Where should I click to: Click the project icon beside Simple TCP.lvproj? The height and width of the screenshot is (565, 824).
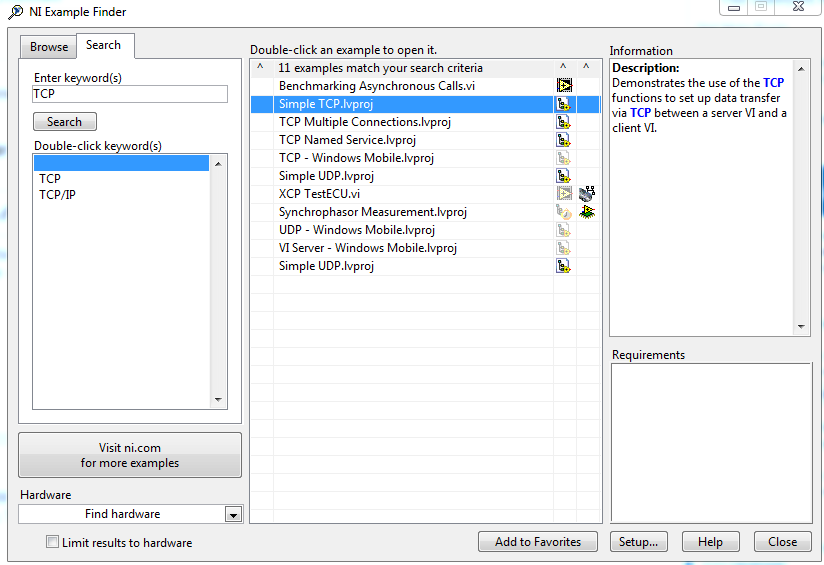[x=563, y=104]
